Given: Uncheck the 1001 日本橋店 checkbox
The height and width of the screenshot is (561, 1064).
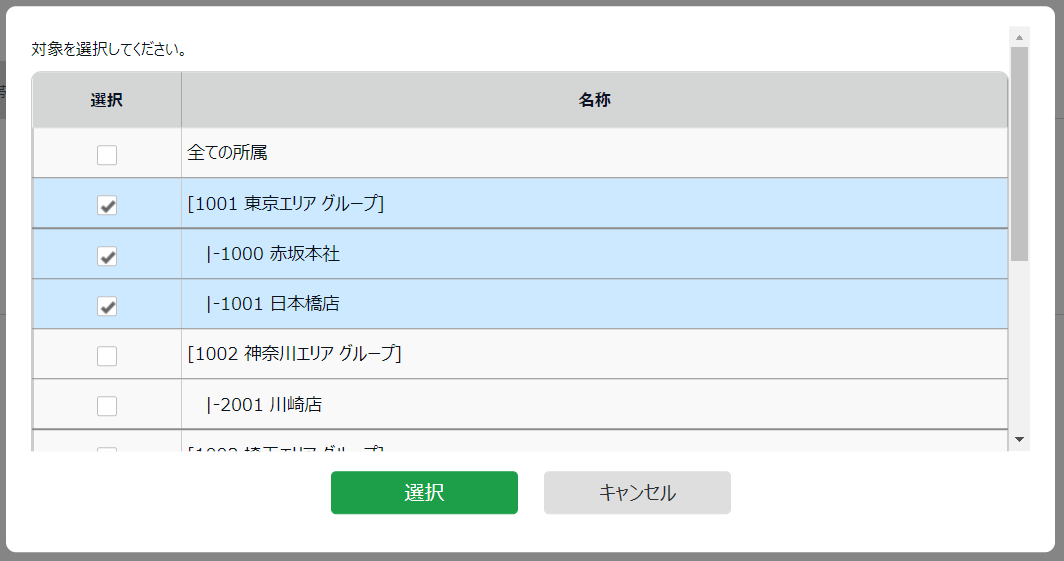Looking at the screenshot, I should tap(107, 306).
